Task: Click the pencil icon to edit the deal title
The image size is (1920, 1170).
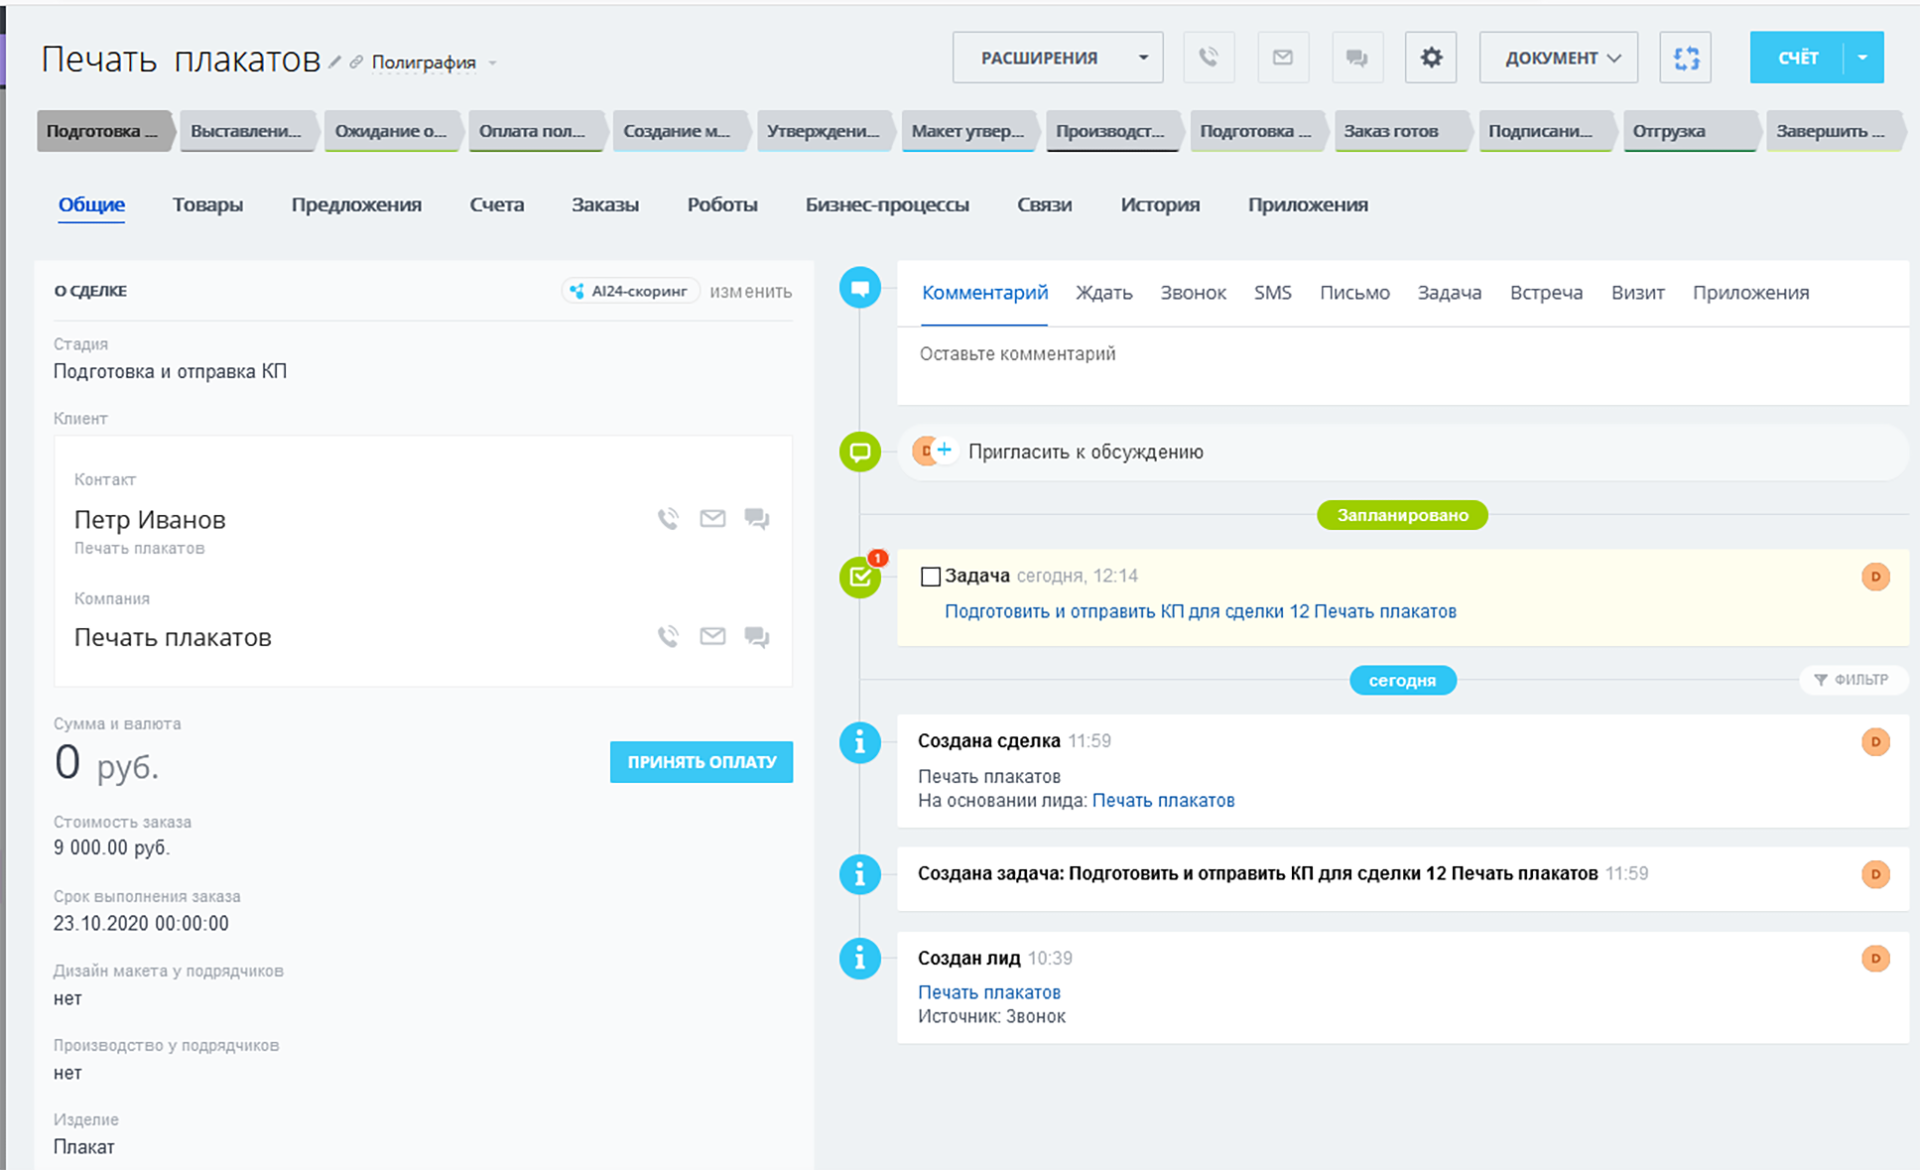Action: 335,63
